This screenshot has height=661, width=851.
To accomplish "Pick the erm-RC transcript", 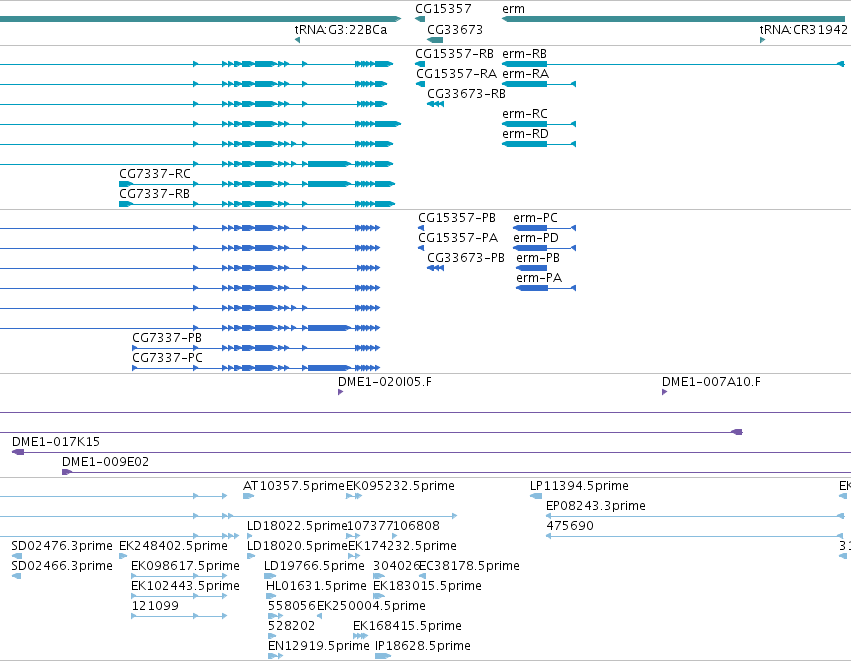I will pyautogui.click(x=539, y=124).
